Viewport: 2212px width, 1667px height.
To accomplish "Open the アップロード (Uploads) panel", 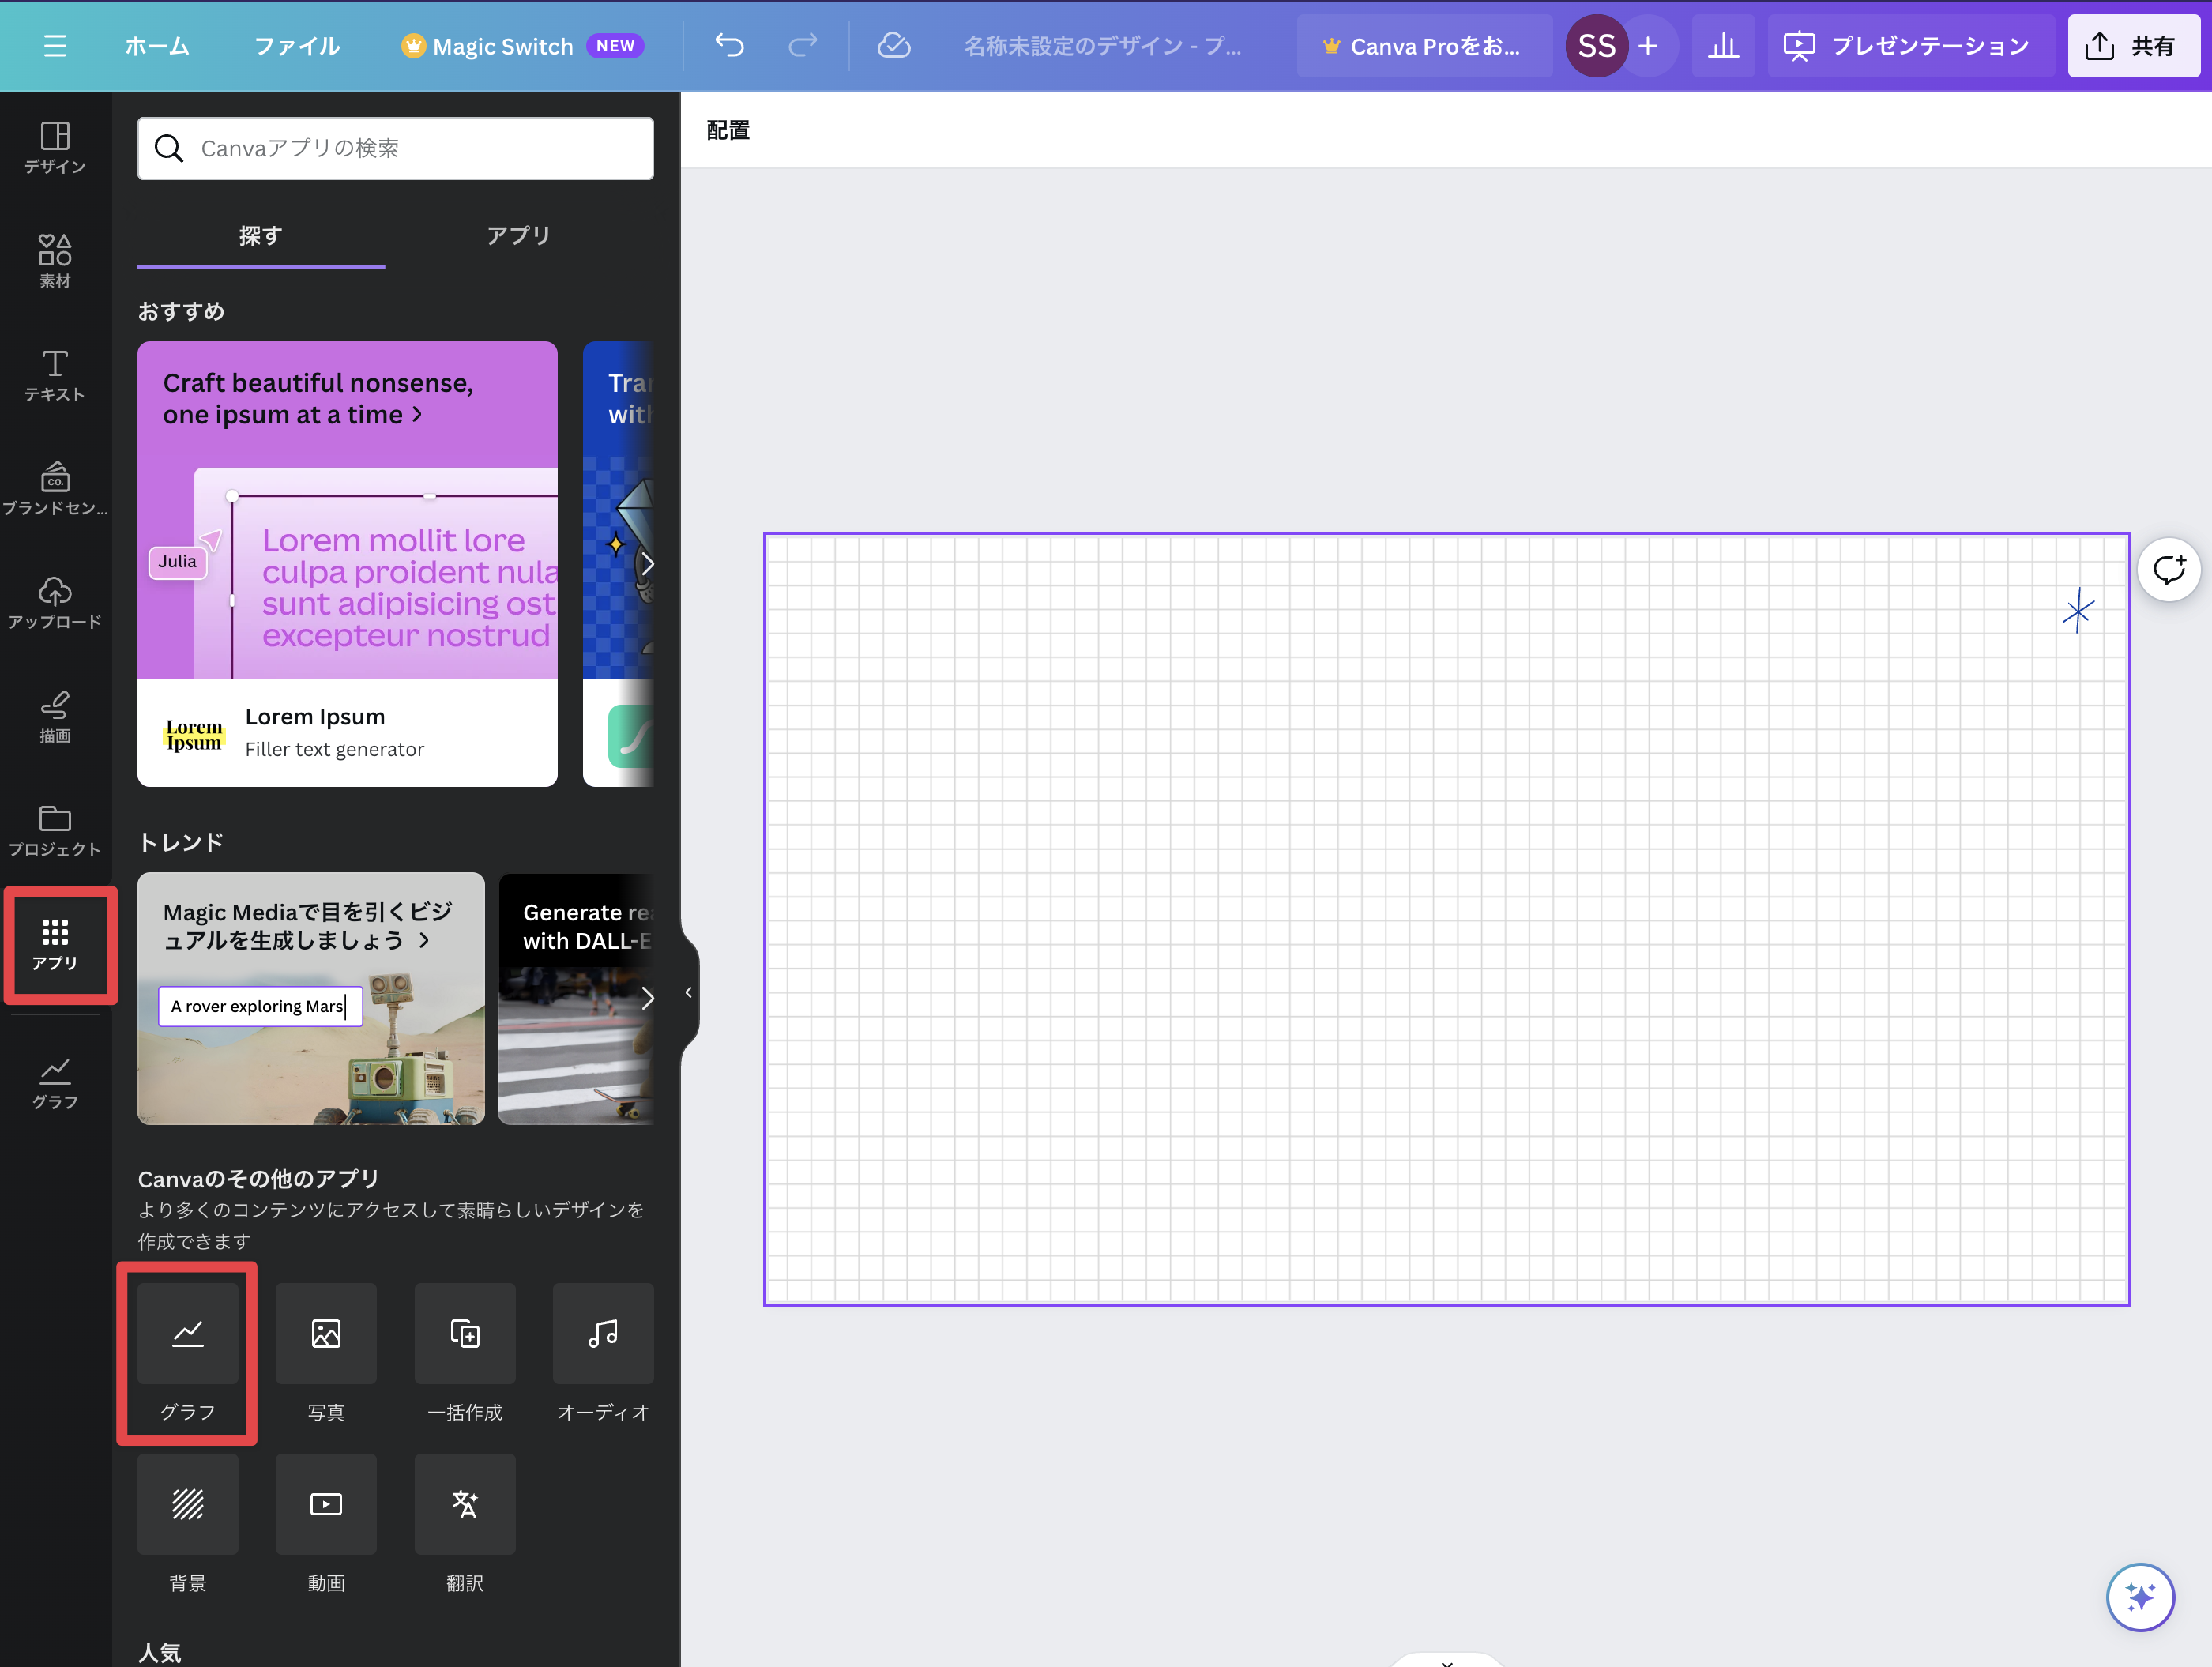I will pyautogui.click(x=55, y=602).
